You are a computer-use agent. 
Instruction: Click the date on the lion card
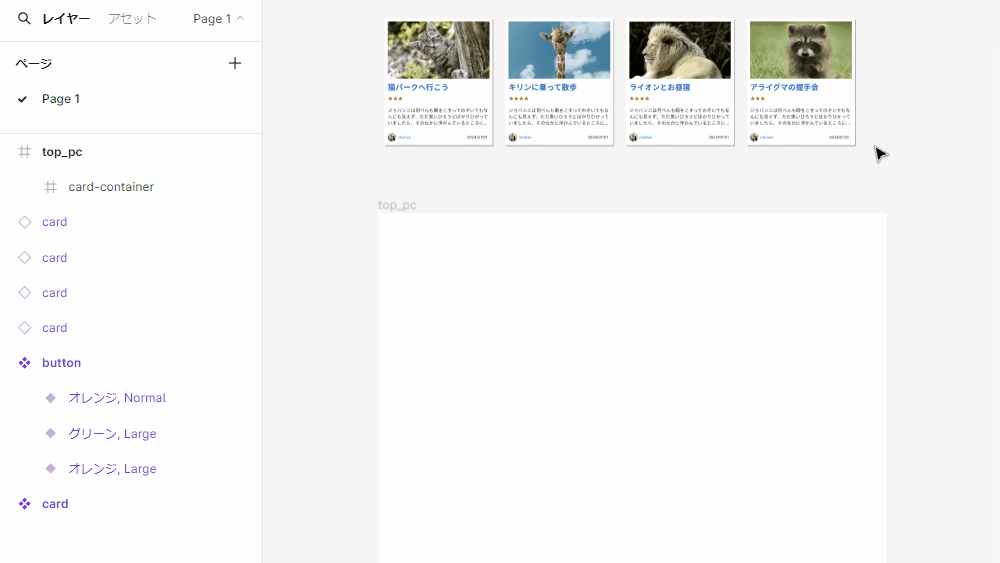tap(719, 137)
